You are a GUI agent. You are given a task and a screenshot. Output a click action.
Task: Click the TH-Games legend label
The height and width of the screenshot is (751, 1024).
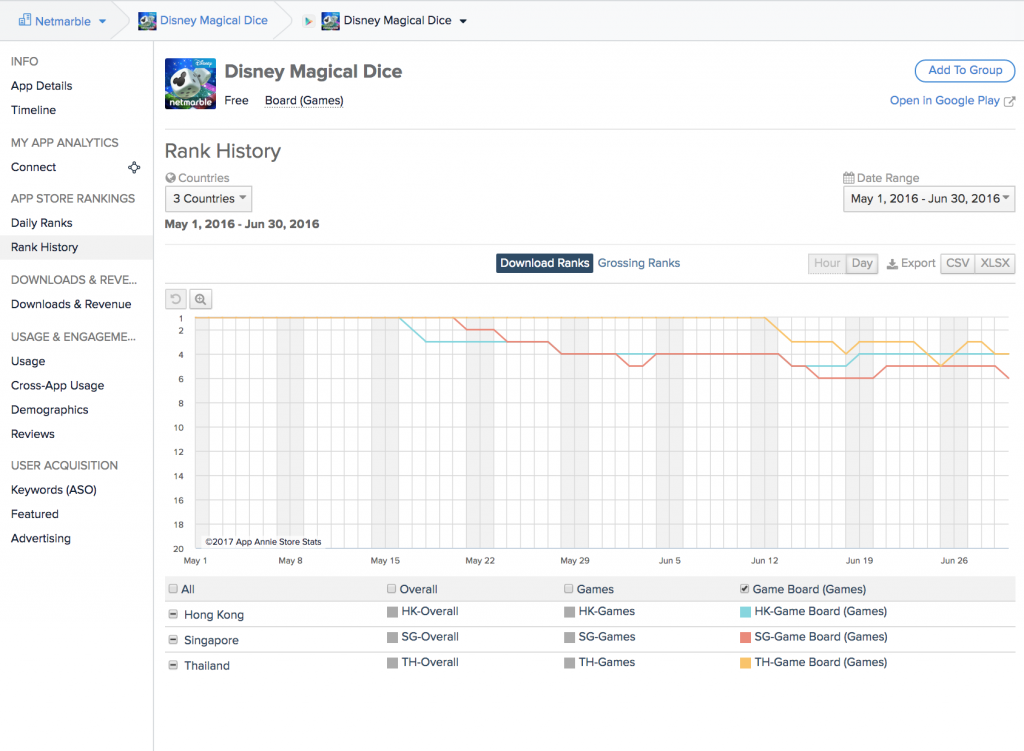point(607,662)
